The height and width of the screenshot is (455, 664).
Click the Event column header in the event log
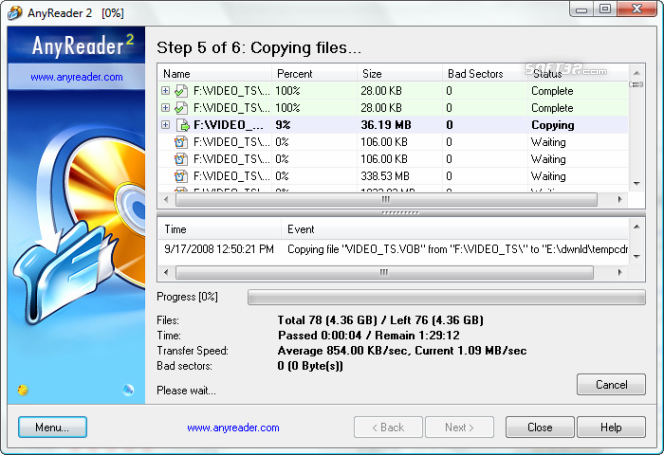455,229
